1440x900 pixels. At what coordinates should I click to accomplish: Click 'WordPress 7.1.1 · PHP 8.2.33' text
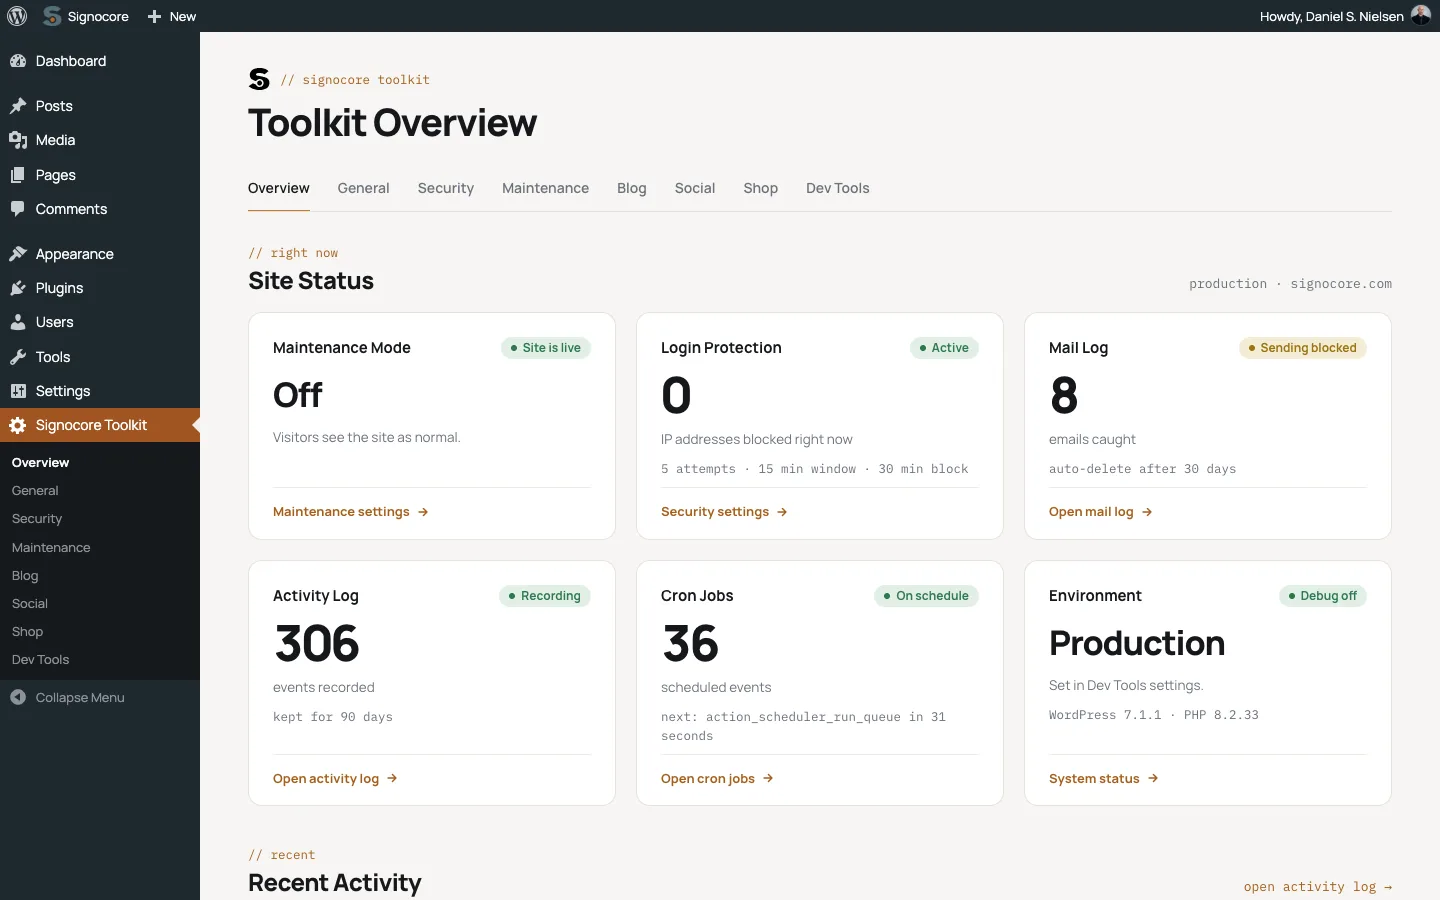click(1154, 715)
